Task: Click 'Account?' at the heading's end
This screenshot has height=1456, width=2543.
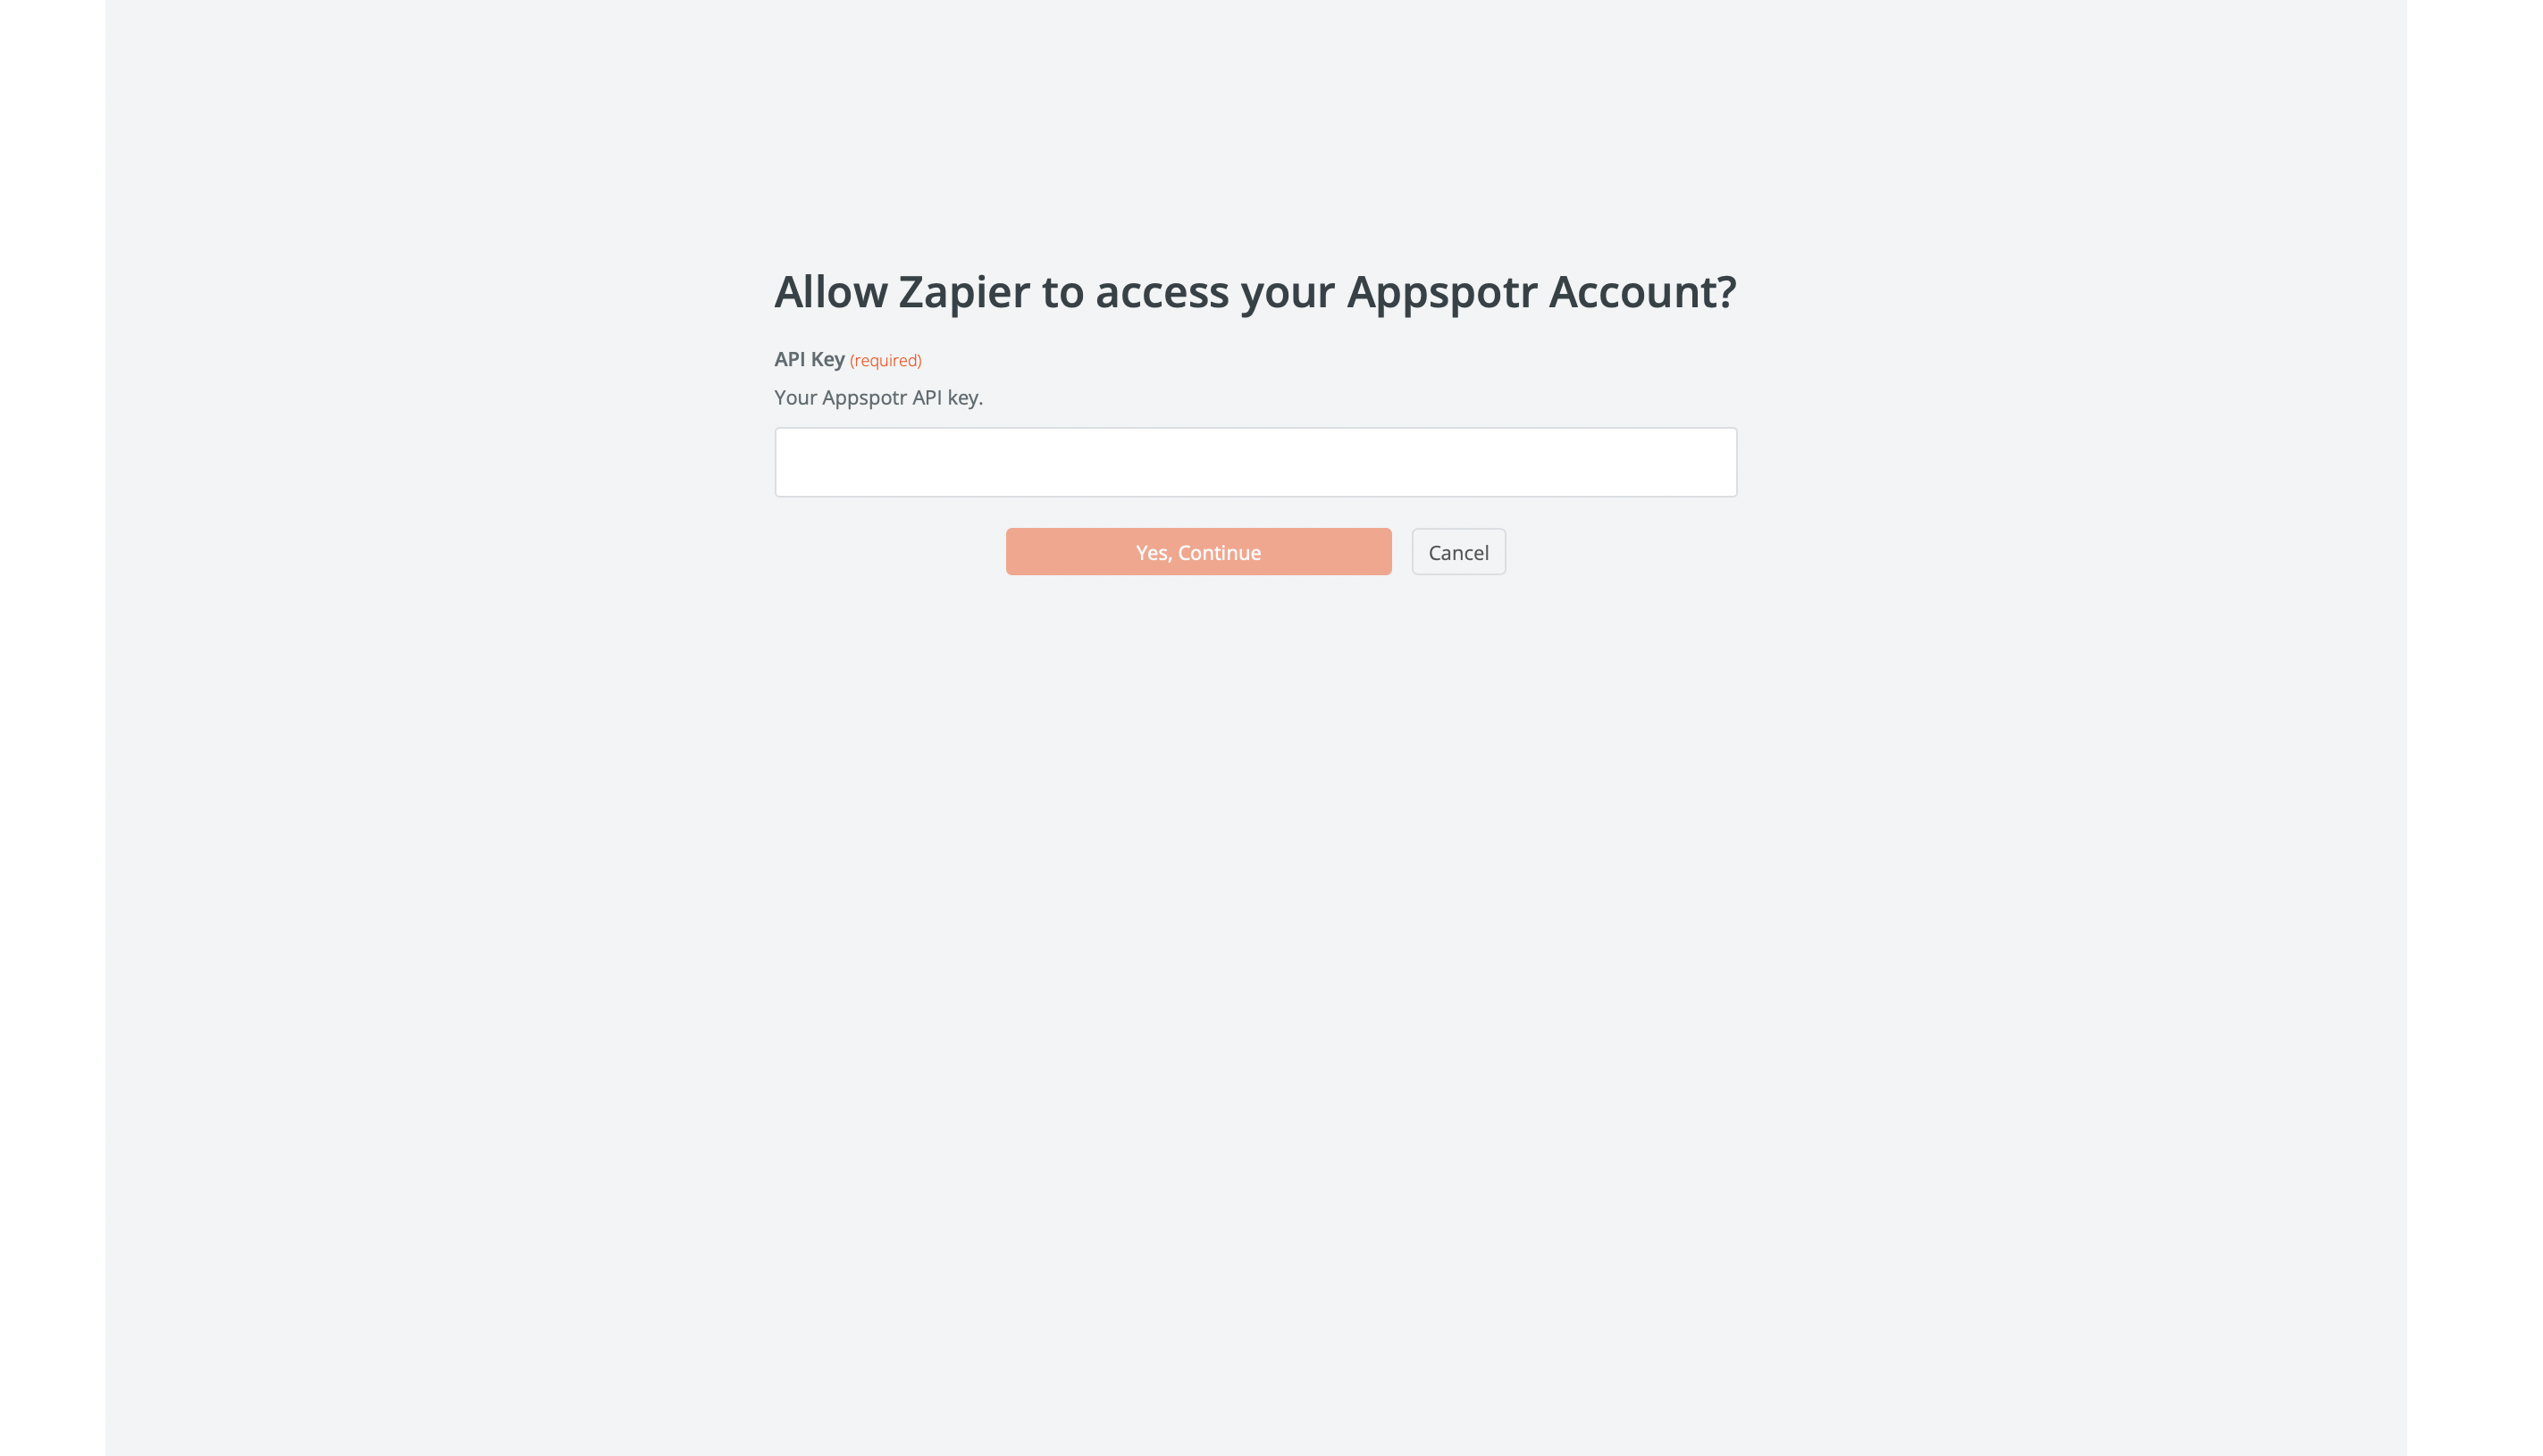Action: tap(1643, 292)
